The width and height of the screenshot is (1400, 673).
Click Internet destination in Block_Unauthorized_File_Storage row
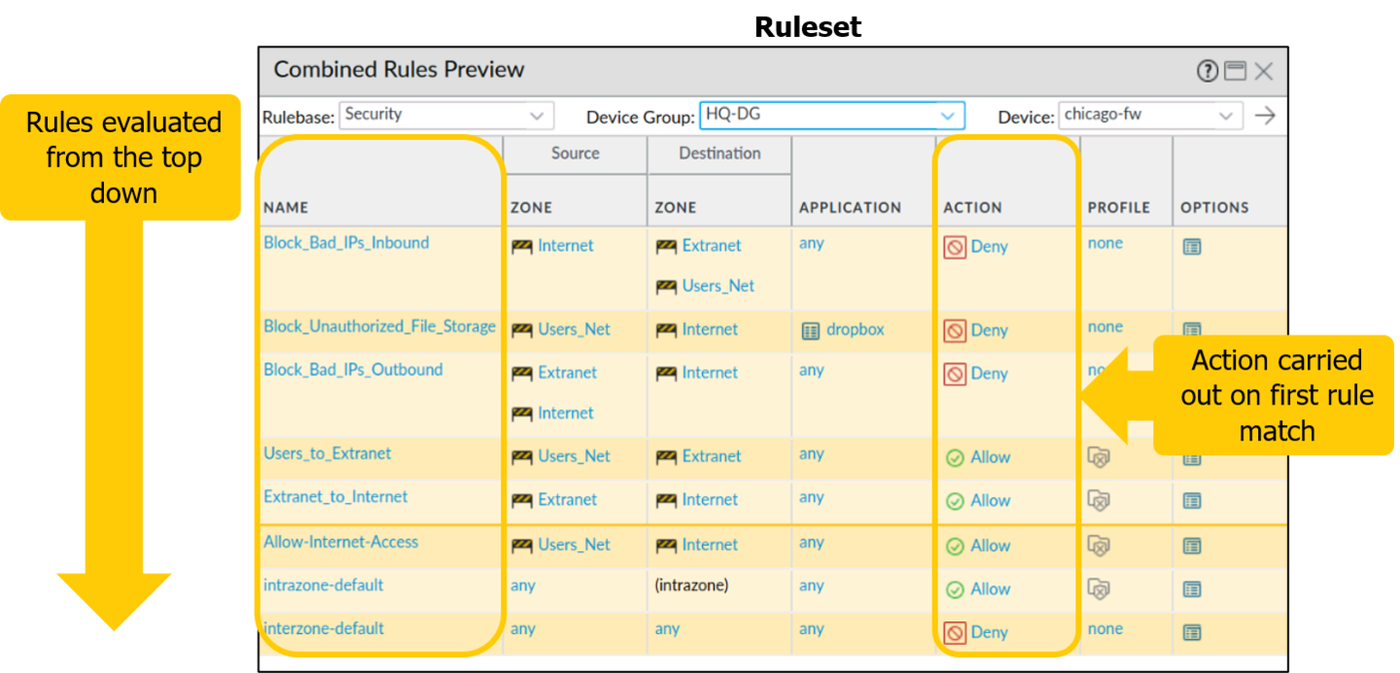[710, 330]
